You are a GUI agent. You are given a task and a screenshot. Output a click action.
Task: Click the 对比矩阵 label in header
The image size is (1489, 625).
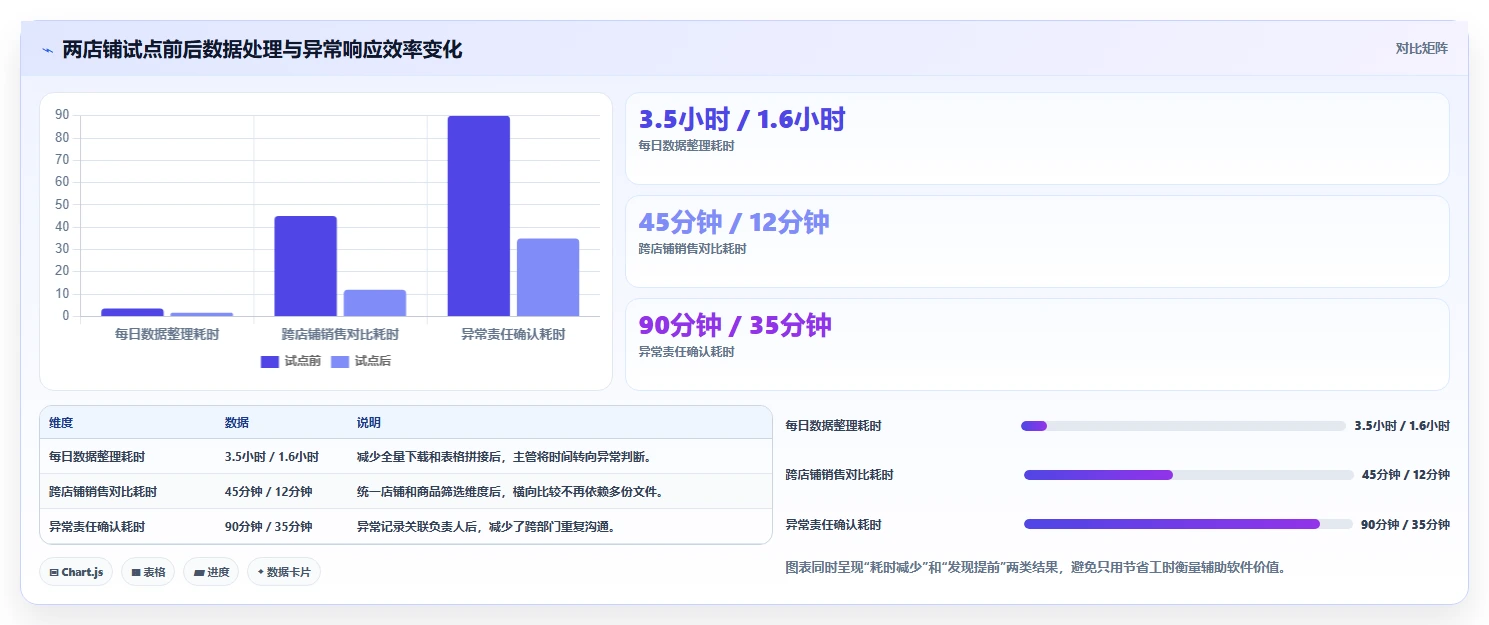coord(1421,48)
